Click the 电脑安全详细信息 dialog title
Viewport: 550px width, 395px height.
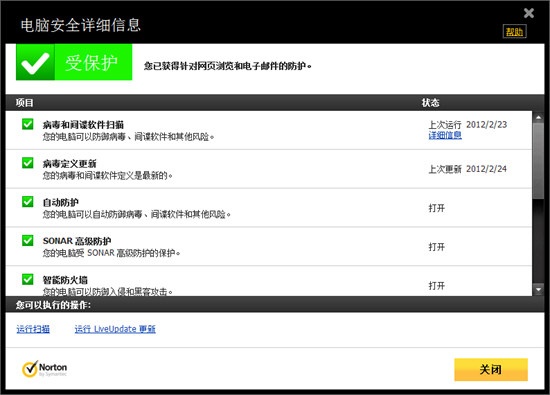click(x=81, y=25)
